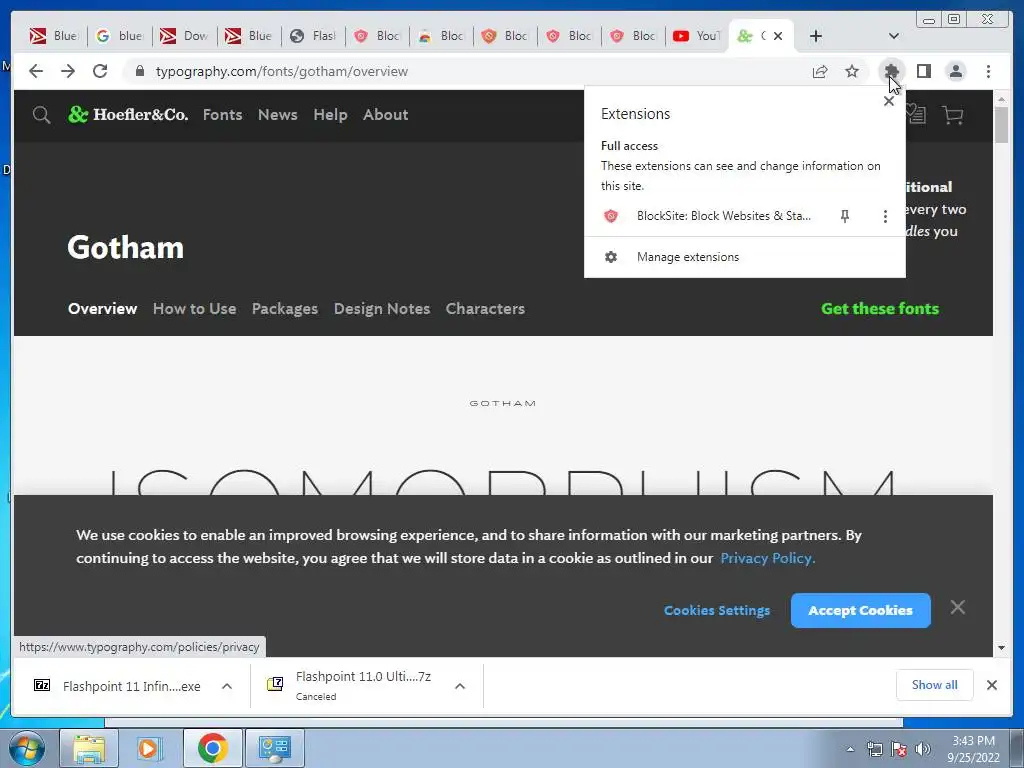This screenshot has width=1024, height=768.
Task: Dismiss the cookie banner
Action: tap(957, 607)
